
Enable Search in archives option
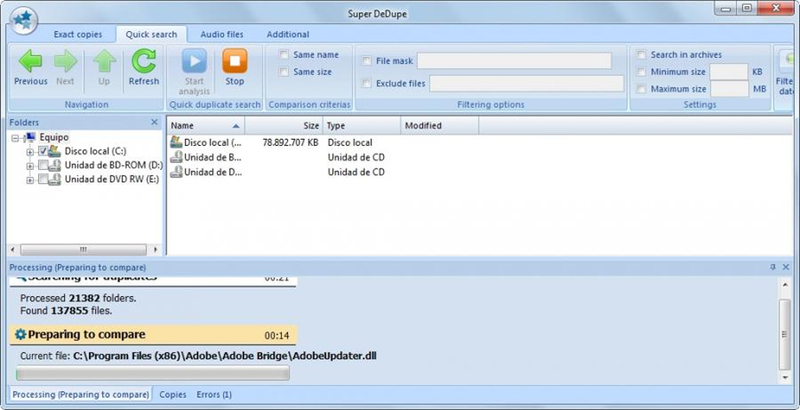pos(641,55)
